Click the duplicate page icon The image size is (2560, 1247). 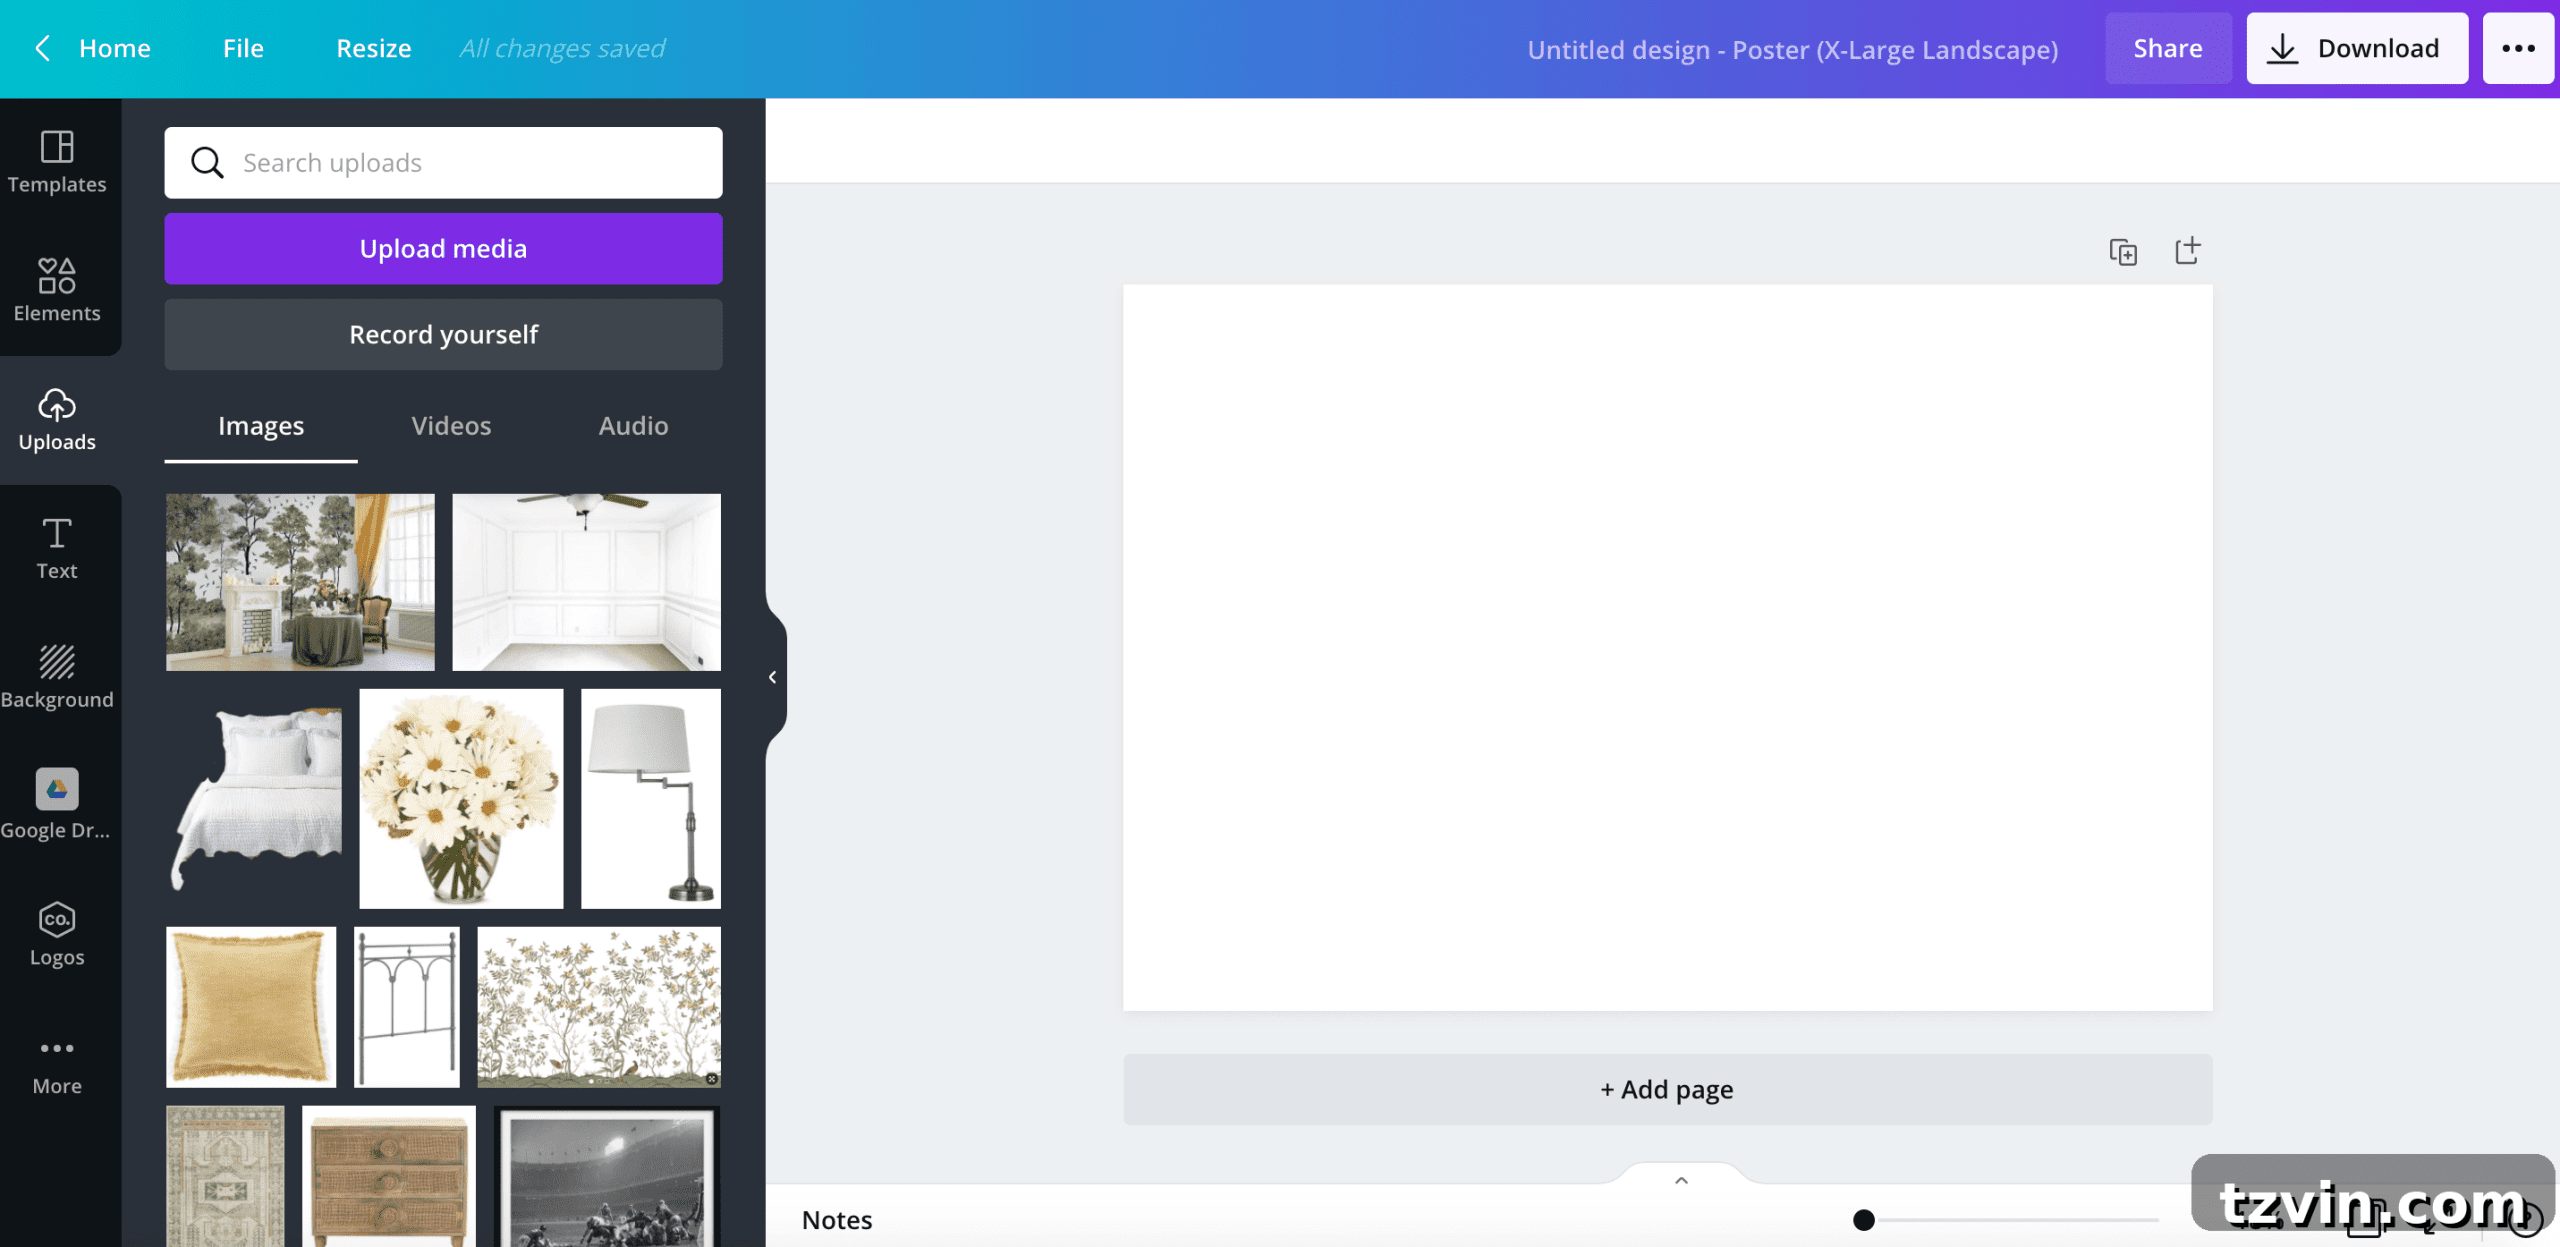(x=2123, y=252)
